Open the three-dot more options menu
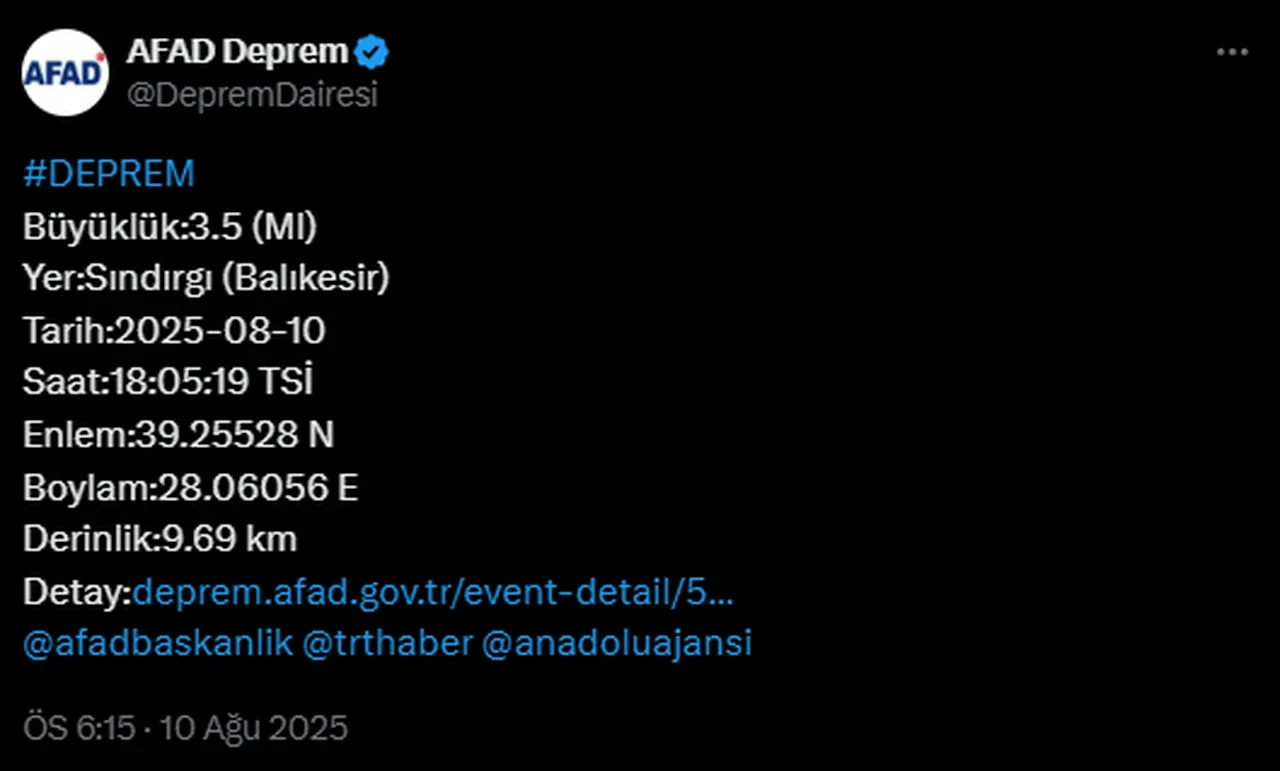Viewport: 1280px width, 771px height. click(x=1232, y=50)
